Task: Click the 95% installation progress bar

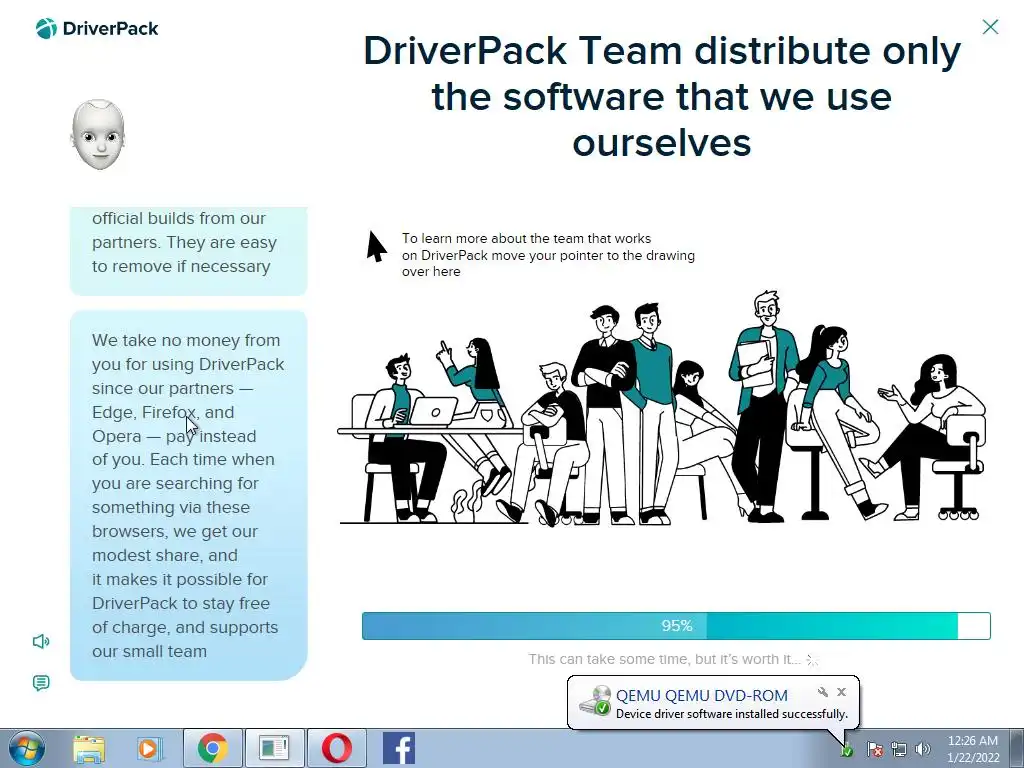Action: click(676, 626)
